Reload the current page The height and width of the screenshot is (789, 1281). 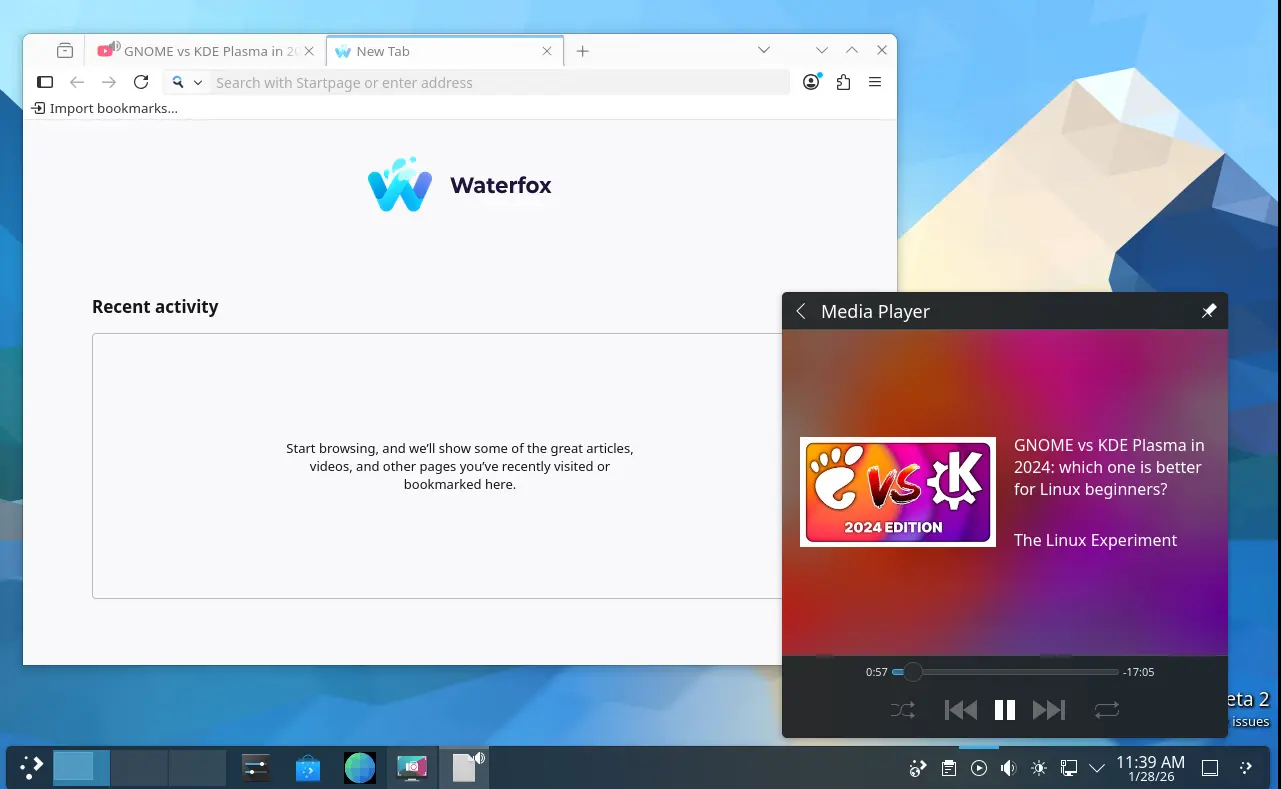(141, 83)
